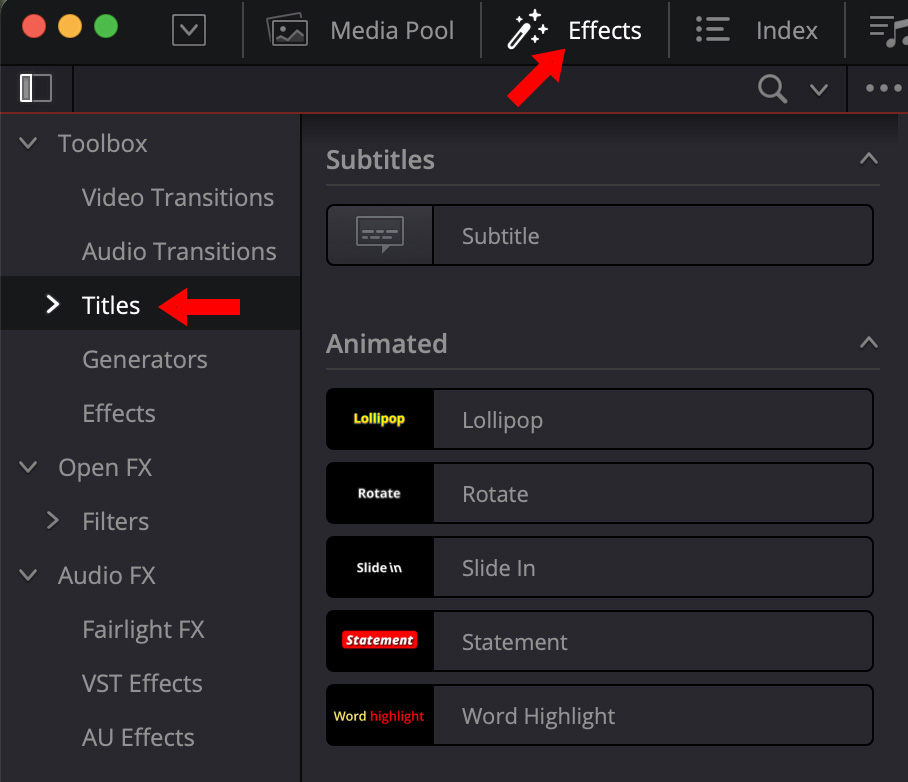Expand the Titles disclosure arrow
The image size is (908, 782).
click(x=52, y=305)
